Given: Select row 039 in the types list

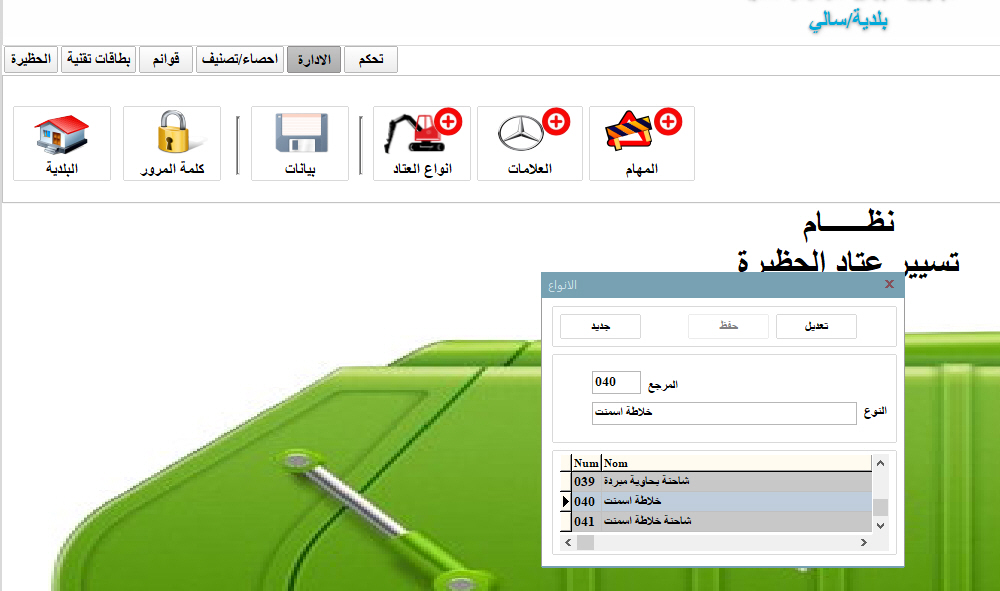Looking at the screenshot, I should [720, 481].
